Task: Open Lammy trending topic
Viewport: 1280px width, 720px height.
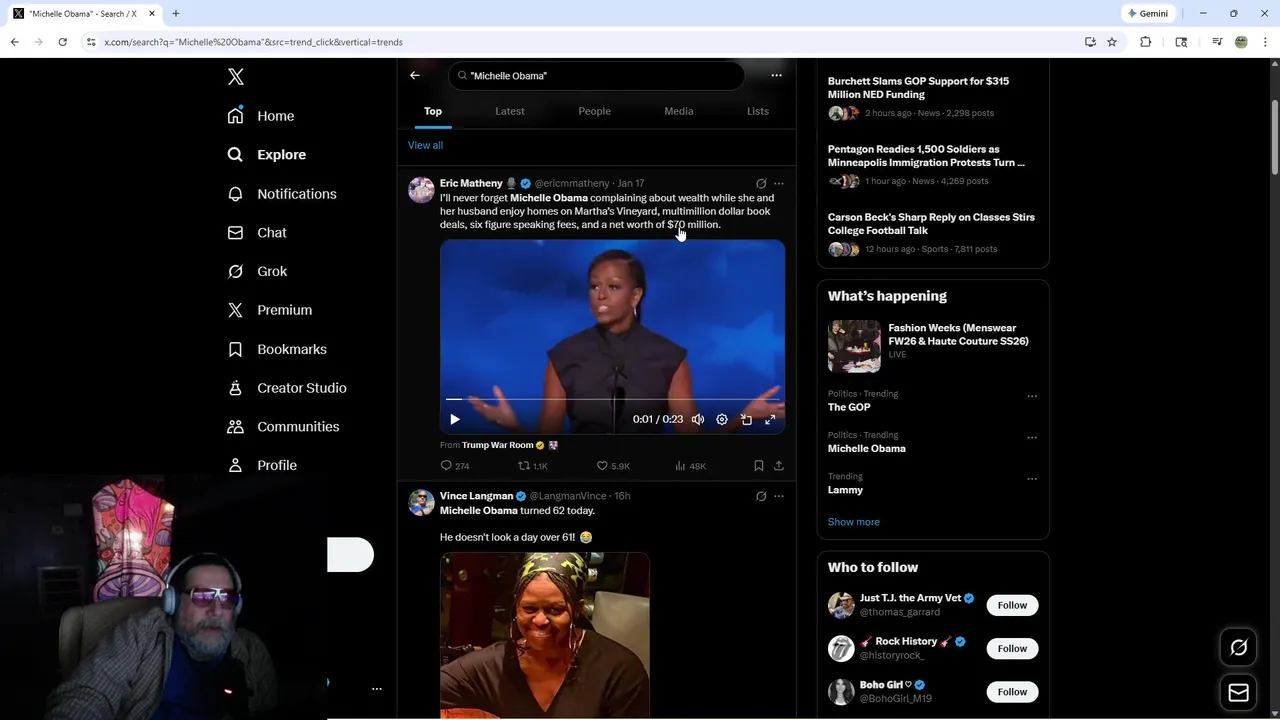Action: pos(845,490)
